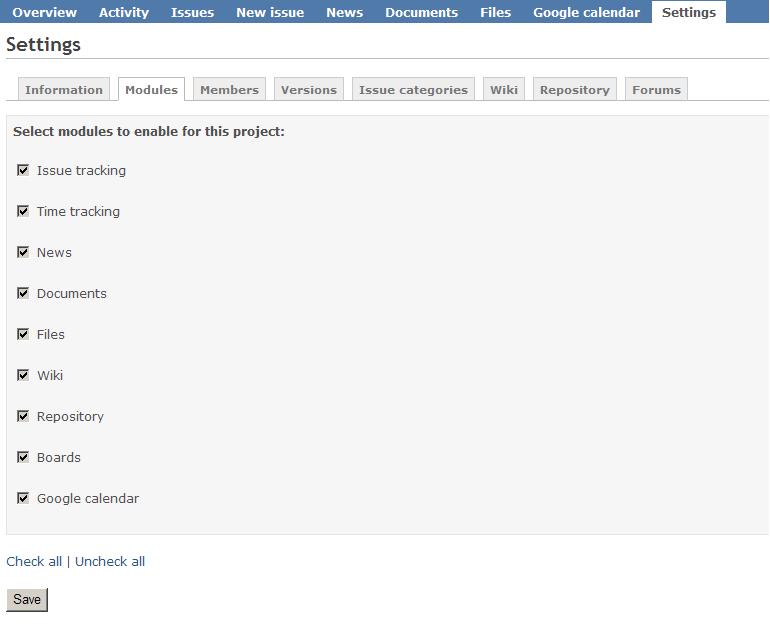Toggle the Time tracking checkbox
Screen dimensions: 770x627
pos(23,211)
